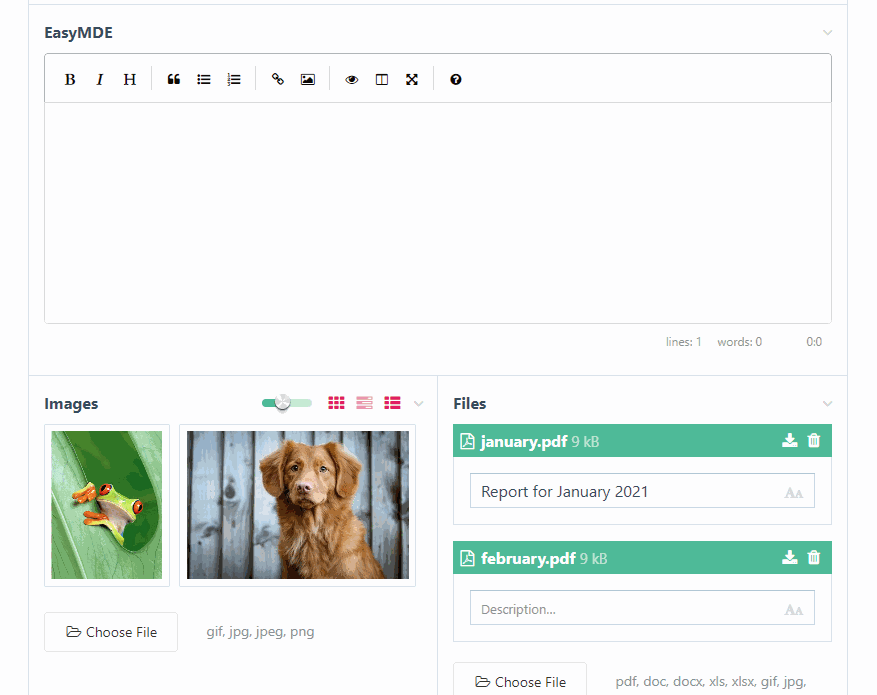
Task: Click the Images section heading
Action: (71, 404)
